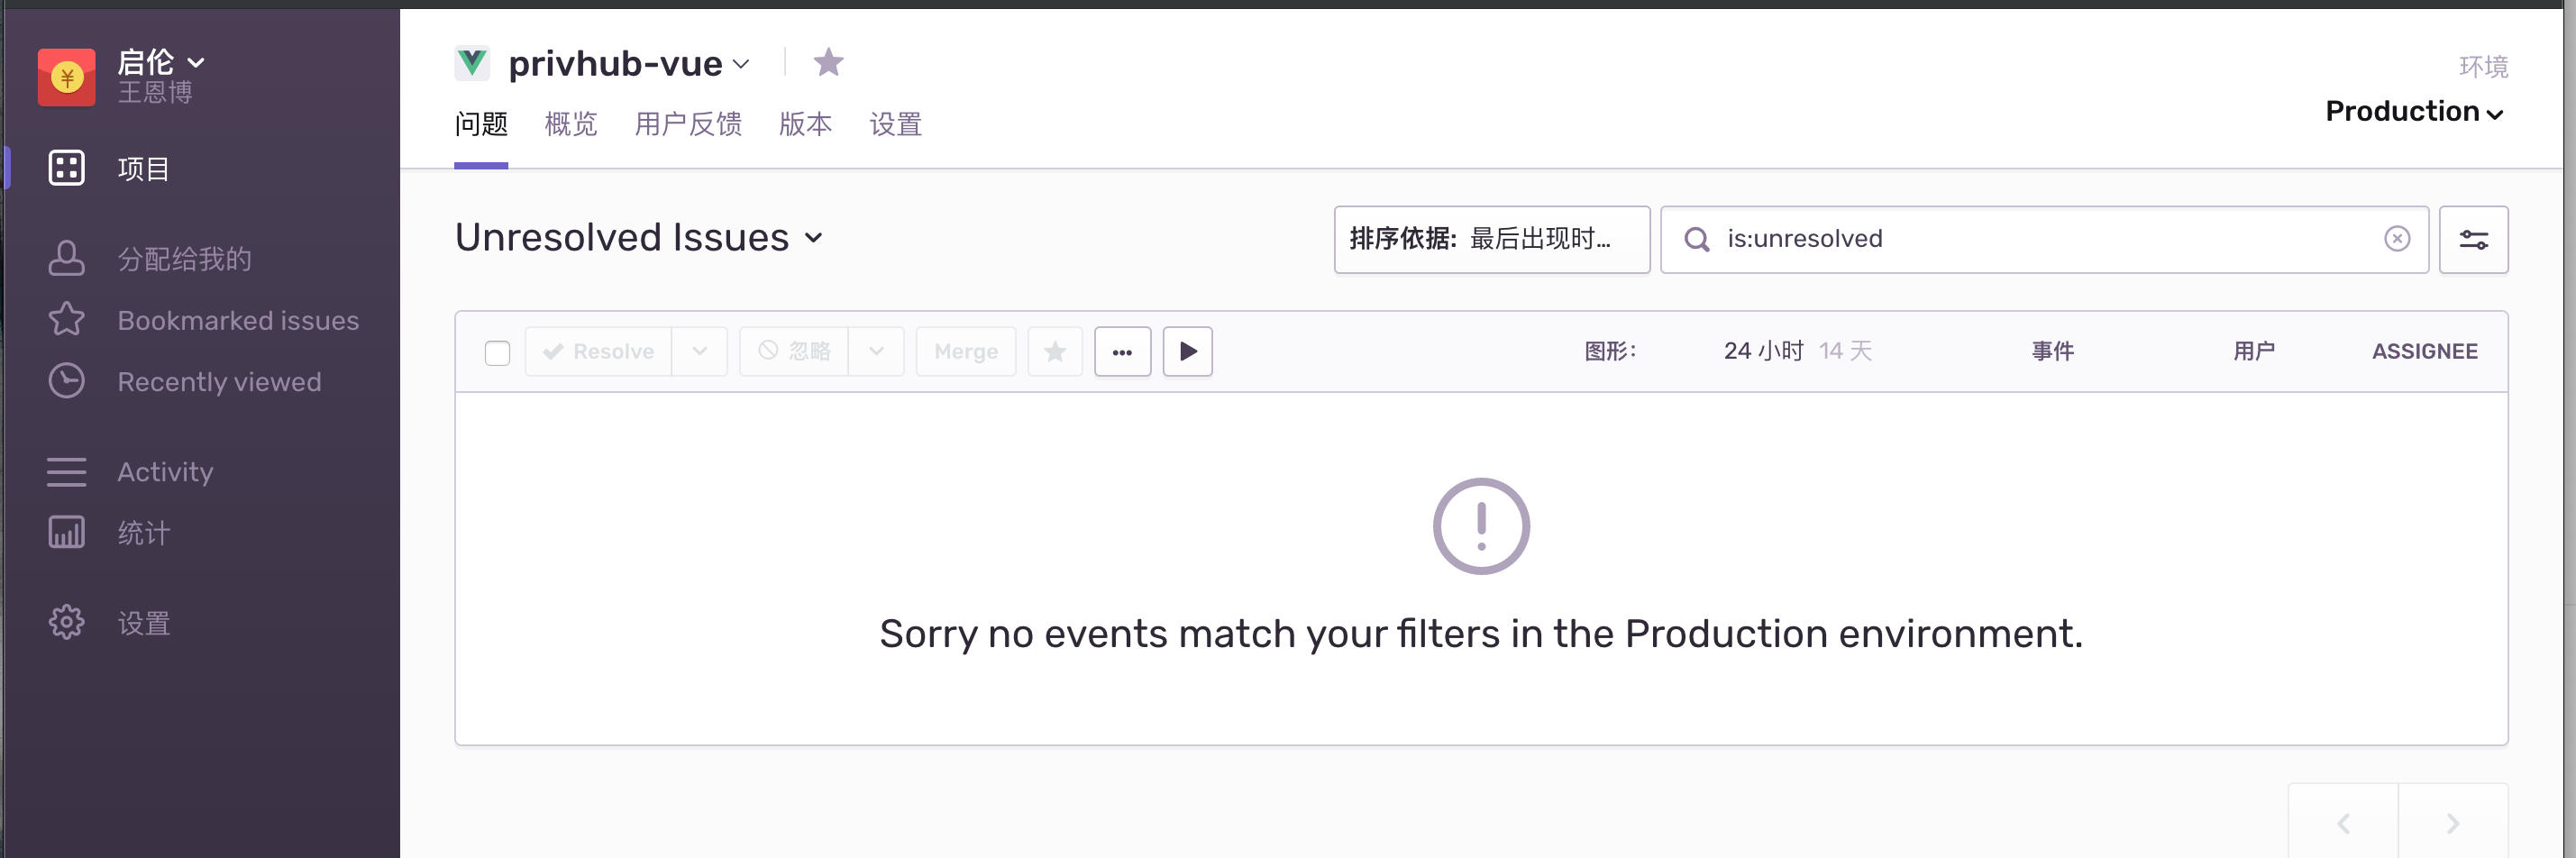The image size is (2576, 858).
Task: Open the 排序依据 sort dropdown
Action: pyautogui.click(x=1490, y=239)
